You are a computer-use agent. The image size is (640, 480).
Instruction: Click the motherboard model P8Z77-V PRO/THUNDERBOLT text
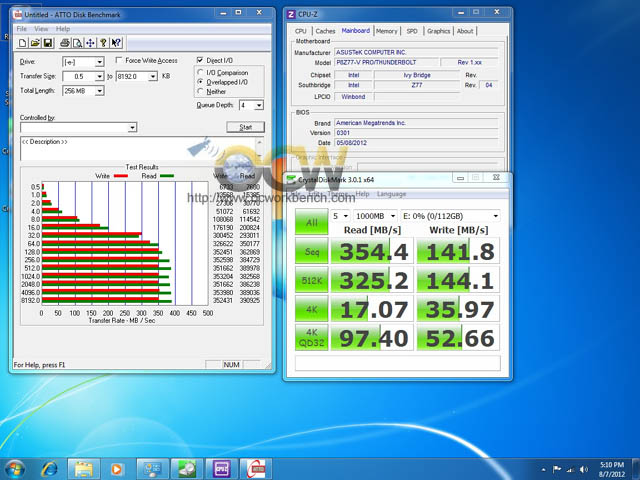(376, 62)
